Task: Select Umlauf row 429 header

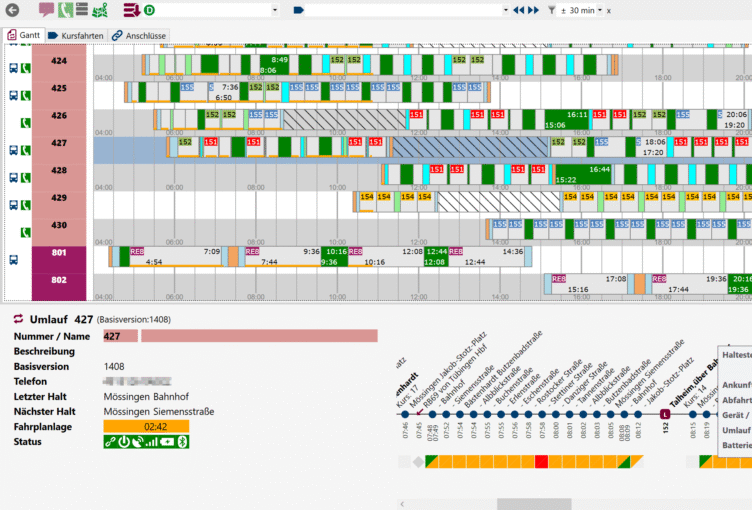Action: [60, 199]
